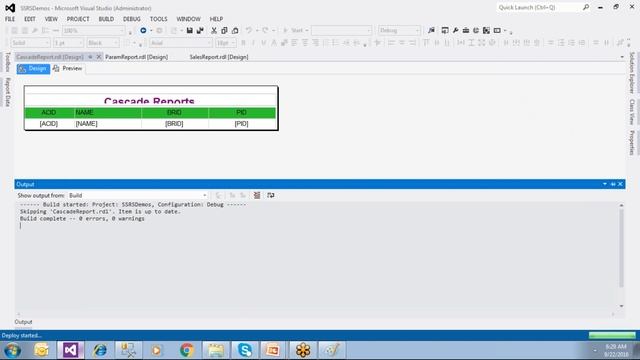Click the Save icon in toolbar
640x360 pixels.
(x=189, y=31)
